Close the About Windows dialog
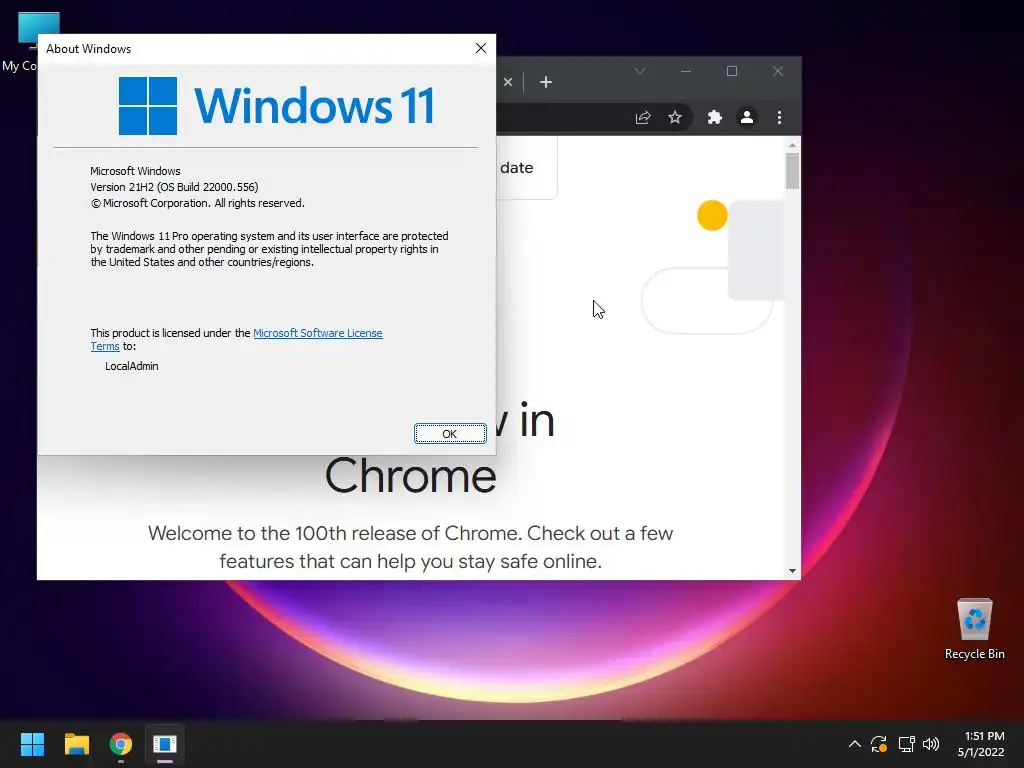 tap(481, 48)
